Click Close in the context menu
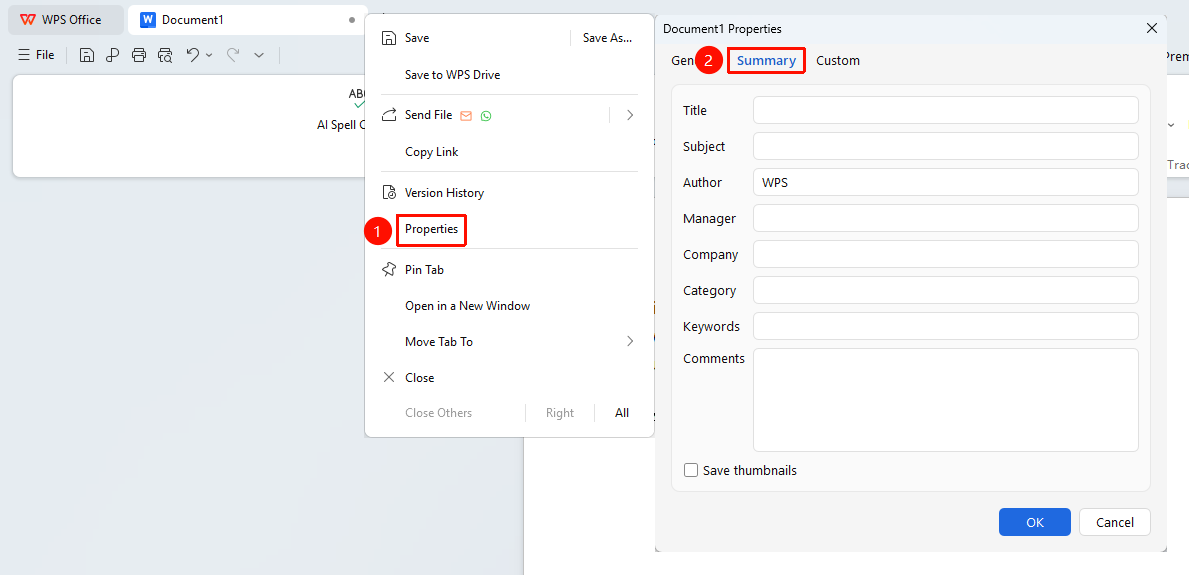The height and width of the screenshot is (575, 1189). (419, 378)
